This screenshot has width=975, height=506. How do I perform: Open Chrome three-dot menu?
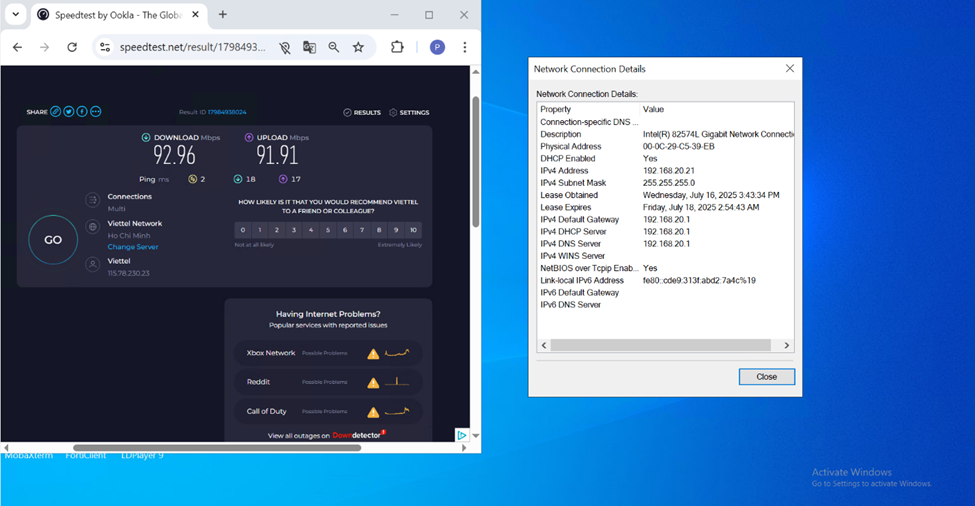[465, 47]
